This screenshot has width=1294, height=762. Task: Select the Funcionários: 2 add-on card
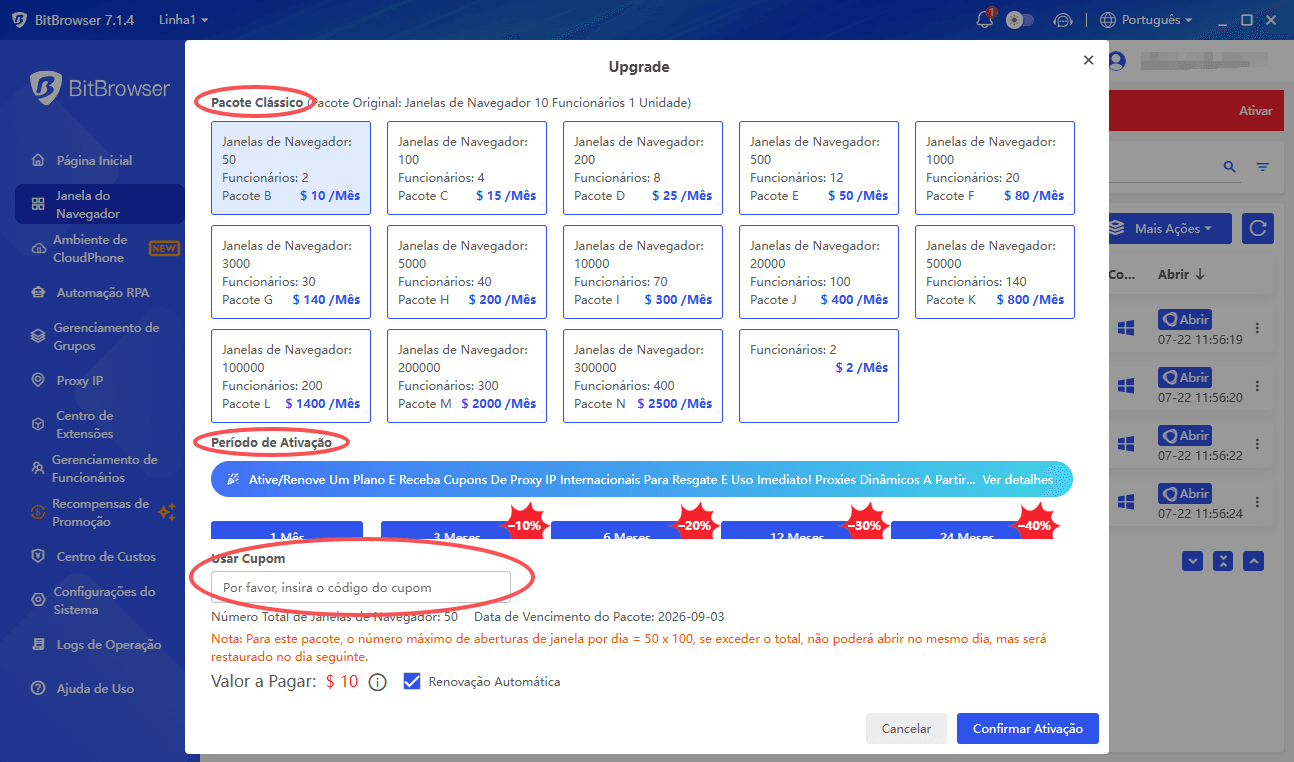tap(819, 376)
